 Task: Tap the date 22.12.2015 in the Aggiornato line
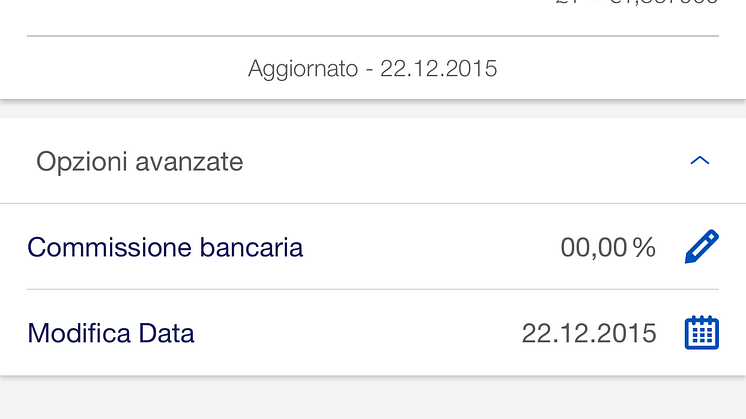(x=439, y=69)
